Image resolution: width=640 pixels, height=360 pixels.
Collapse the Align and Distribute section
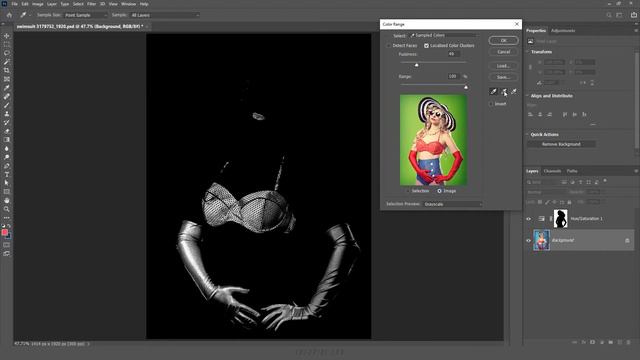coord(527,96)
